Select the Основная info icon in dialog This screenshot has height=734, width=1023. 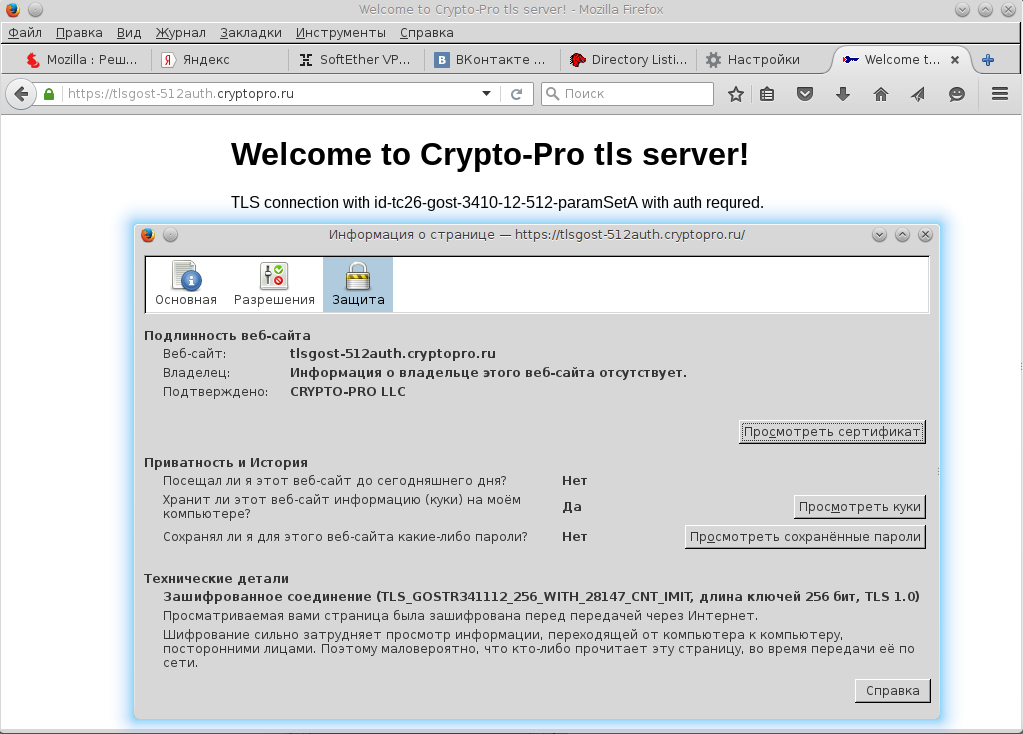186,284
